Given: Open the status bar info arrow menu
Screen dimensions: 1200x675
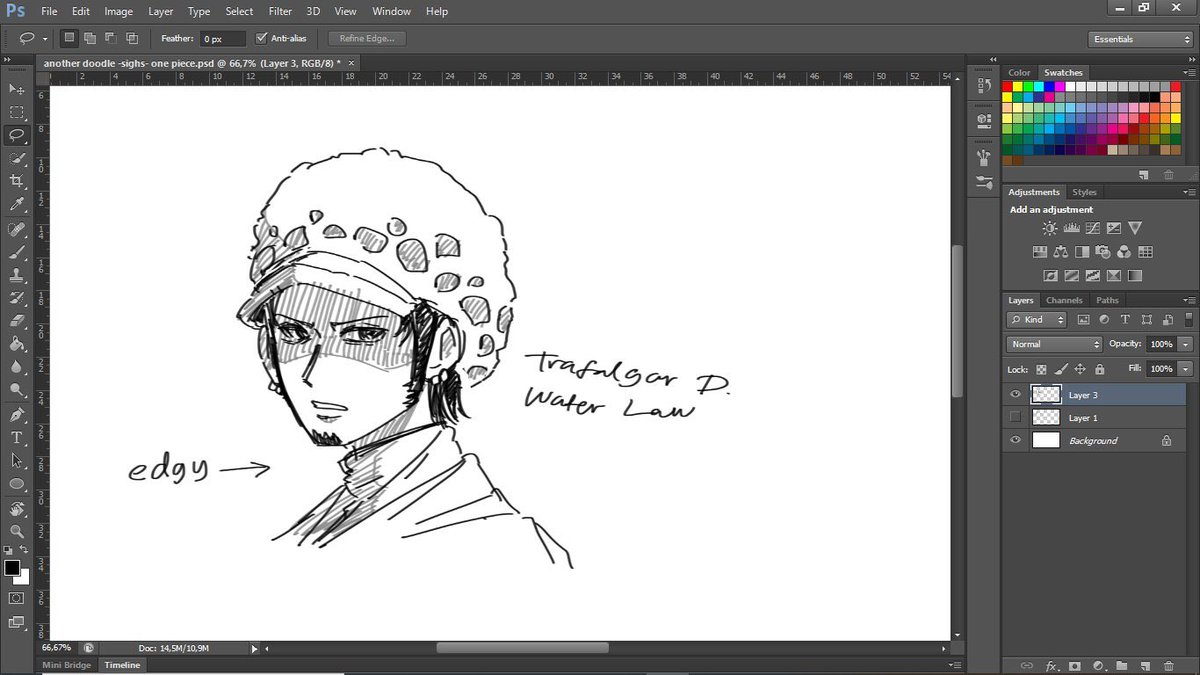Looking at the screenshot, I should coord(254,649).
